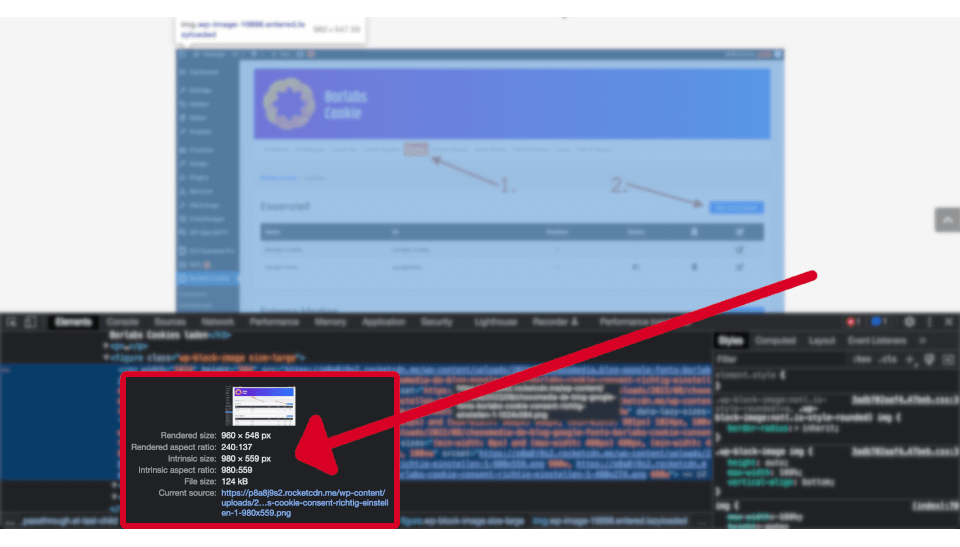Toggle the device toolbar icon in DevTools
960x547 pixels.
click(x=31, y=322)
